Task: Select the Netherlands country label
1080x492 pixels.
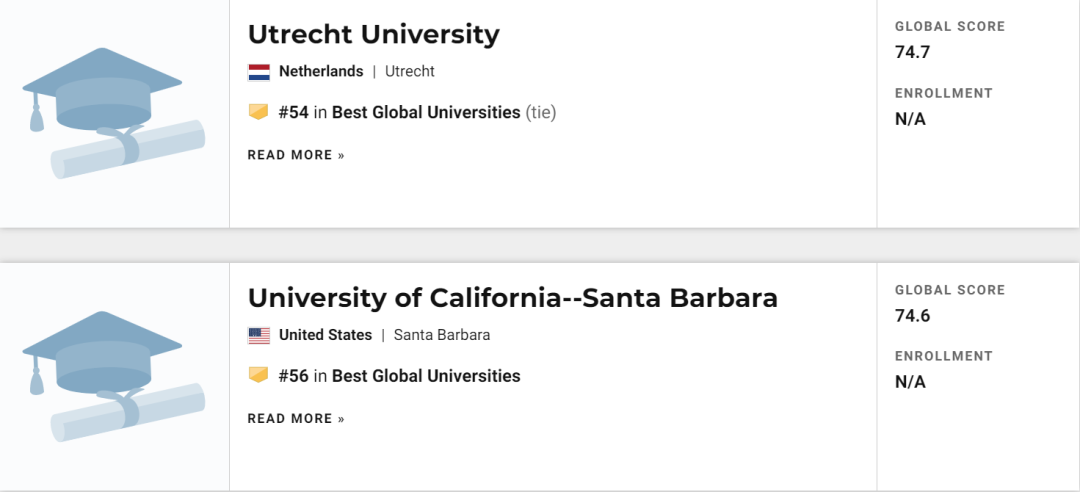Action: (321, 72)
